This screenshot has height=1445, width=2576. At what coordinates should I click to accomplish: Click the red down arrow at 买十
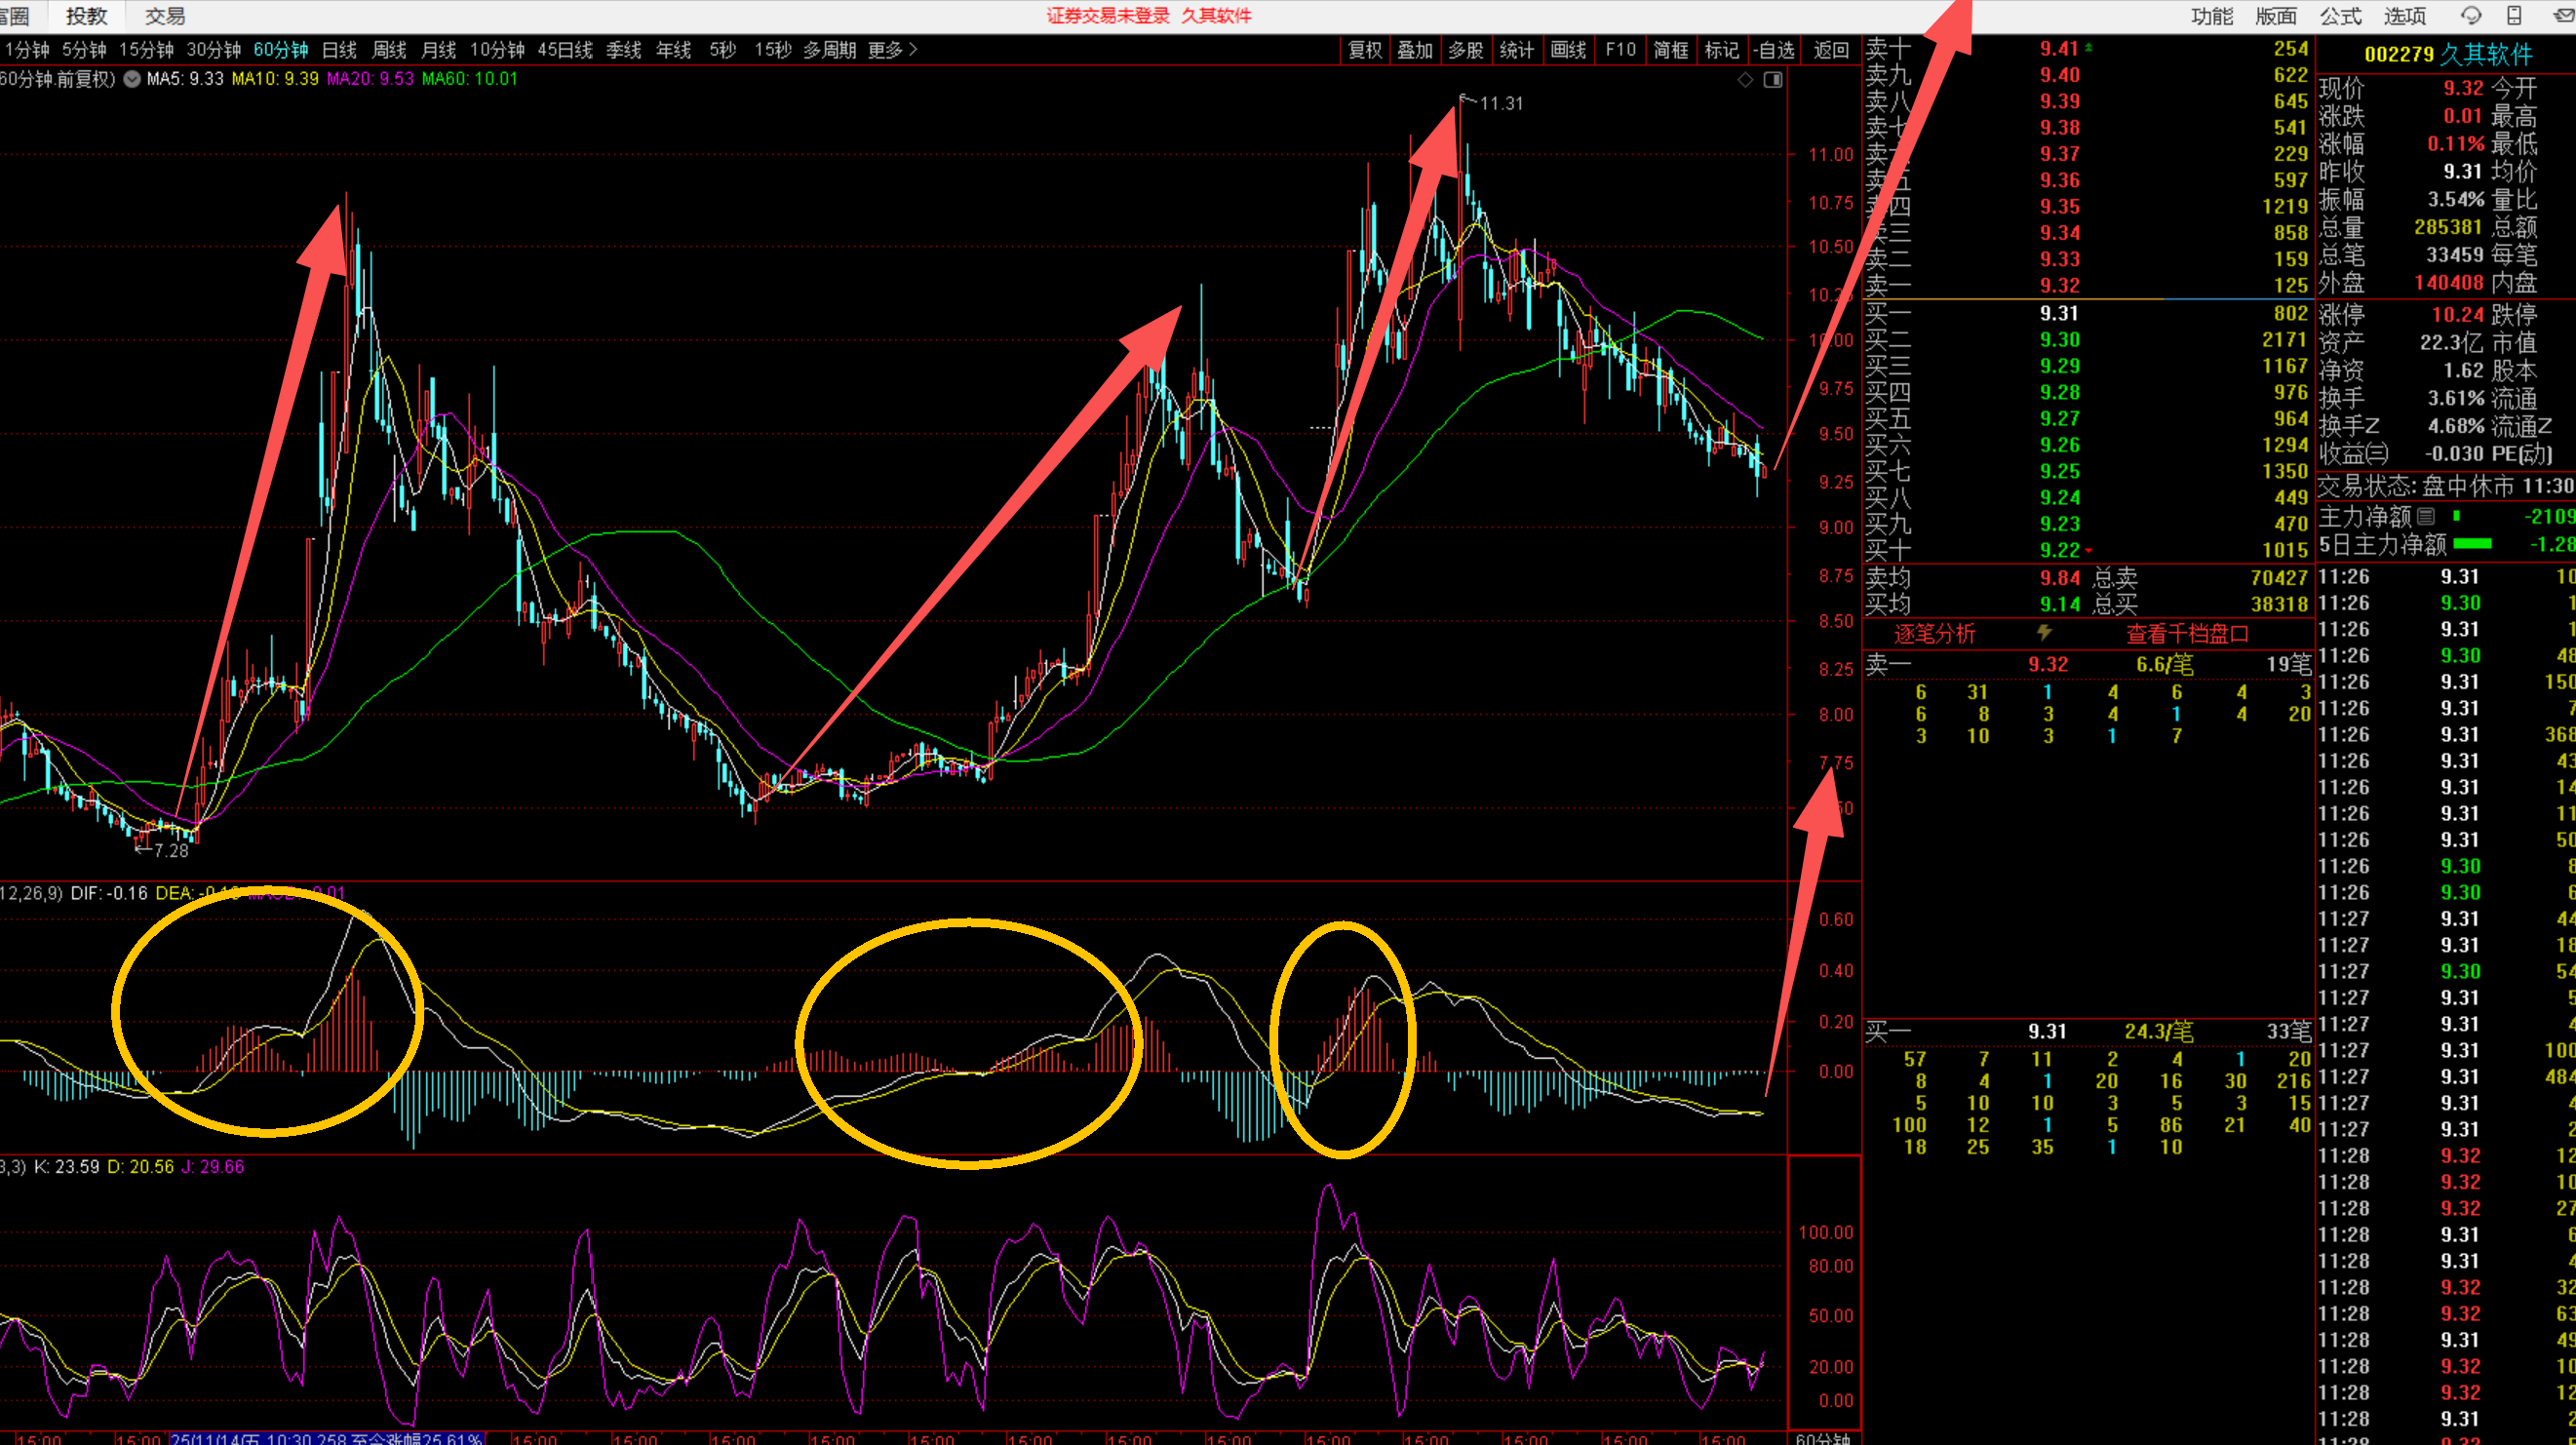click(x=2088, y=550)
